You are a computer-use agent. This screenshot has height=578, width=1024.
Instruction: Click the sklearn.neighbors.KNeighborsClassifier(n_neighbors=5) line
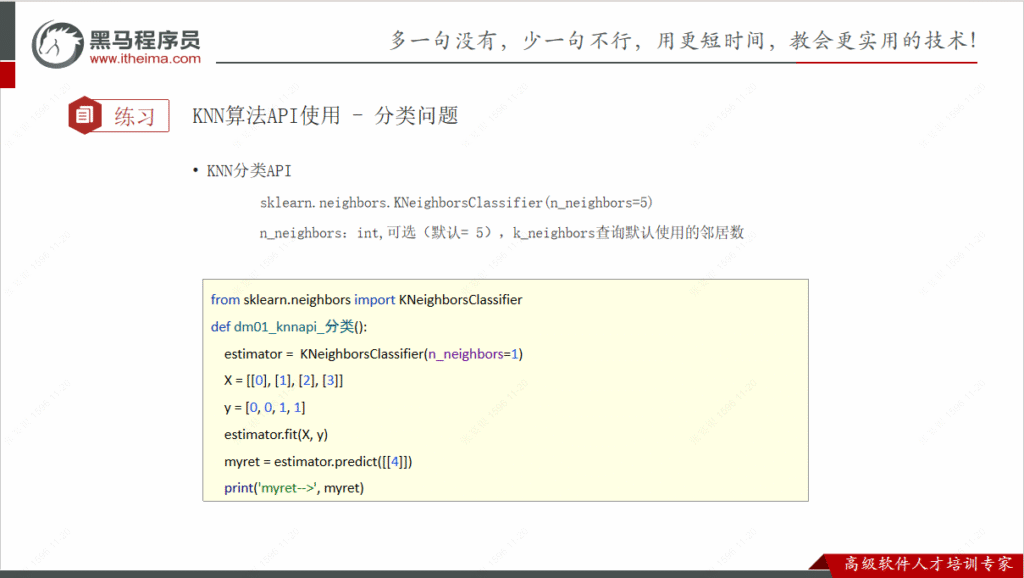pyautogui.click(x=455, y=202)
